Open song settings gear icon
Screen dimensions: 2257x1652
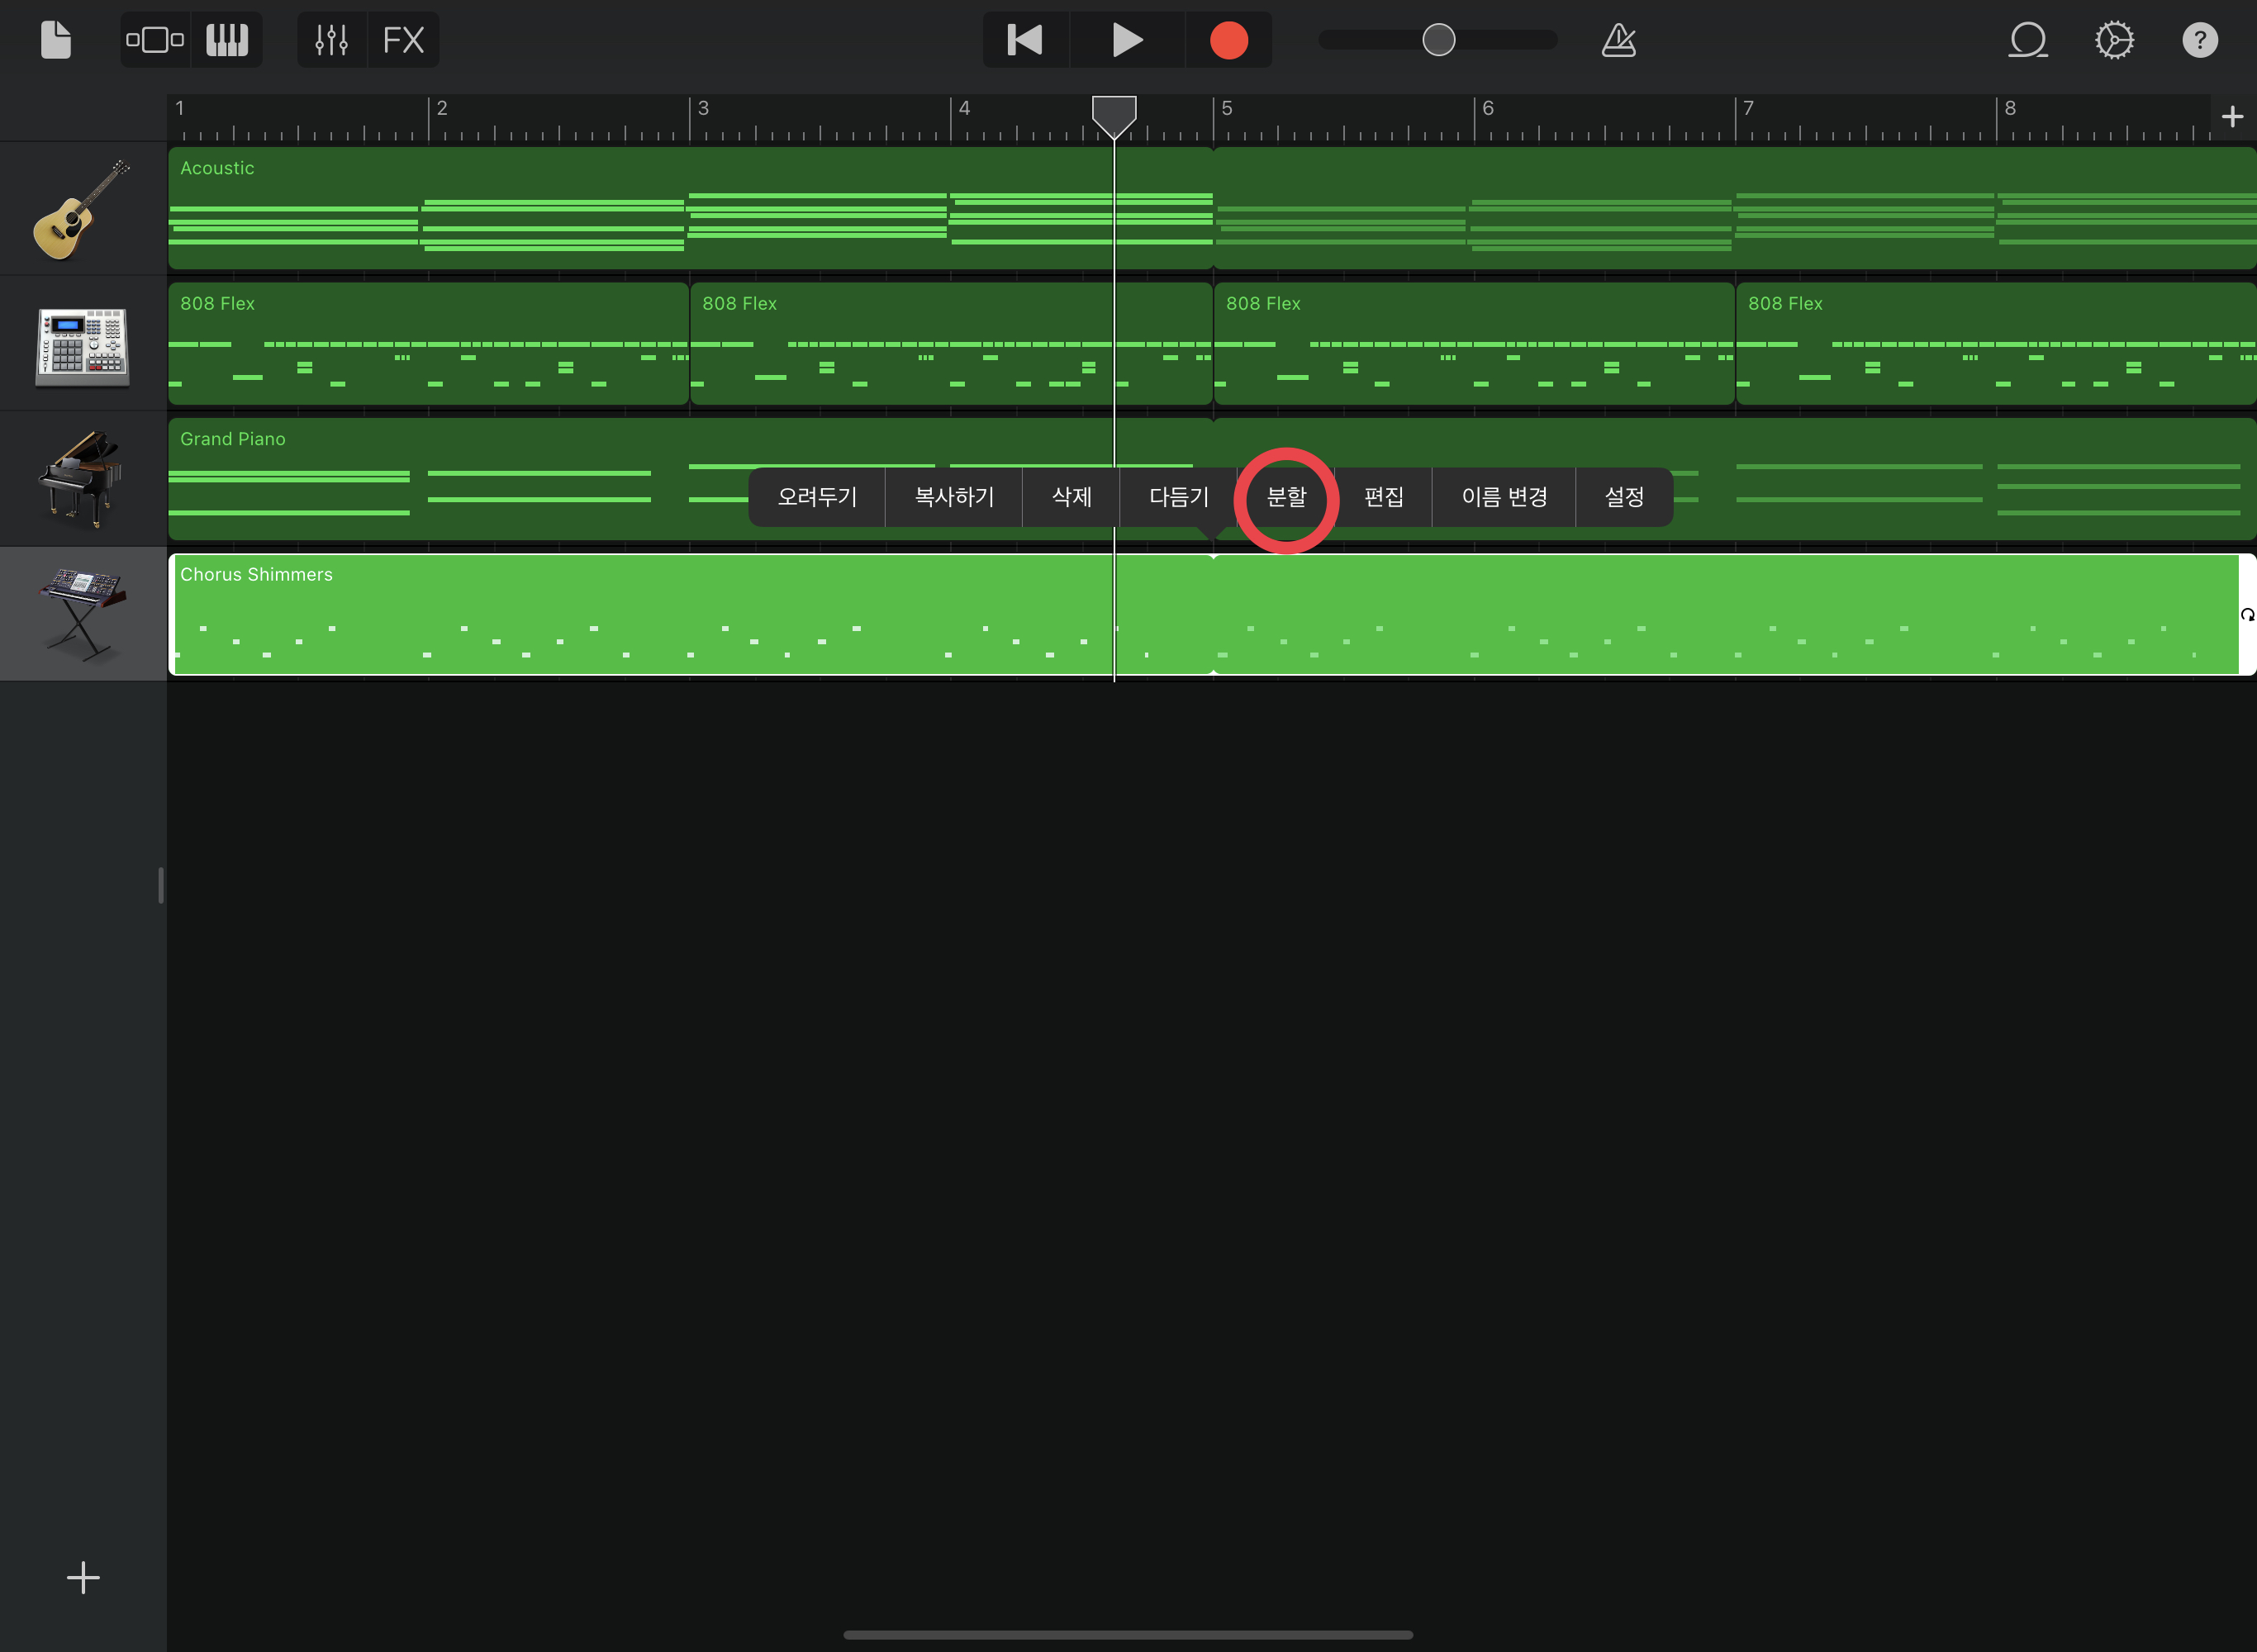[x=2114, y=40]
